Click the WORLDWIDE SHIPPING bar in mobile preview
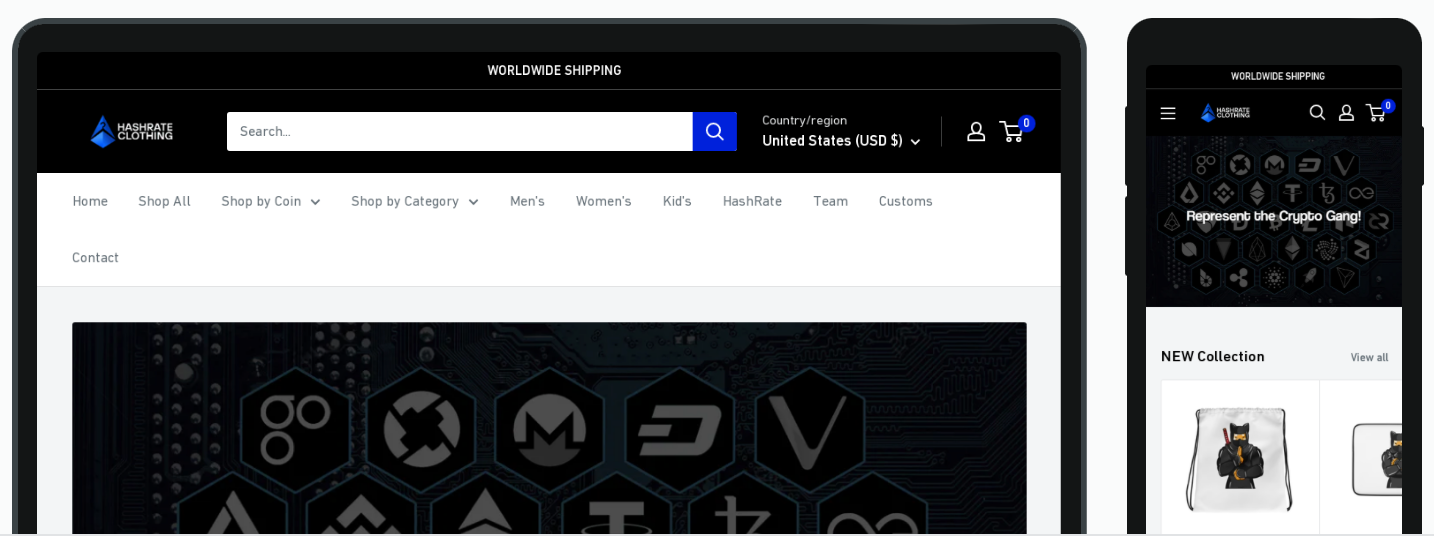The height and width of the screenshot is (552, 1434). pyautogui.click(x=1274, y=76)
